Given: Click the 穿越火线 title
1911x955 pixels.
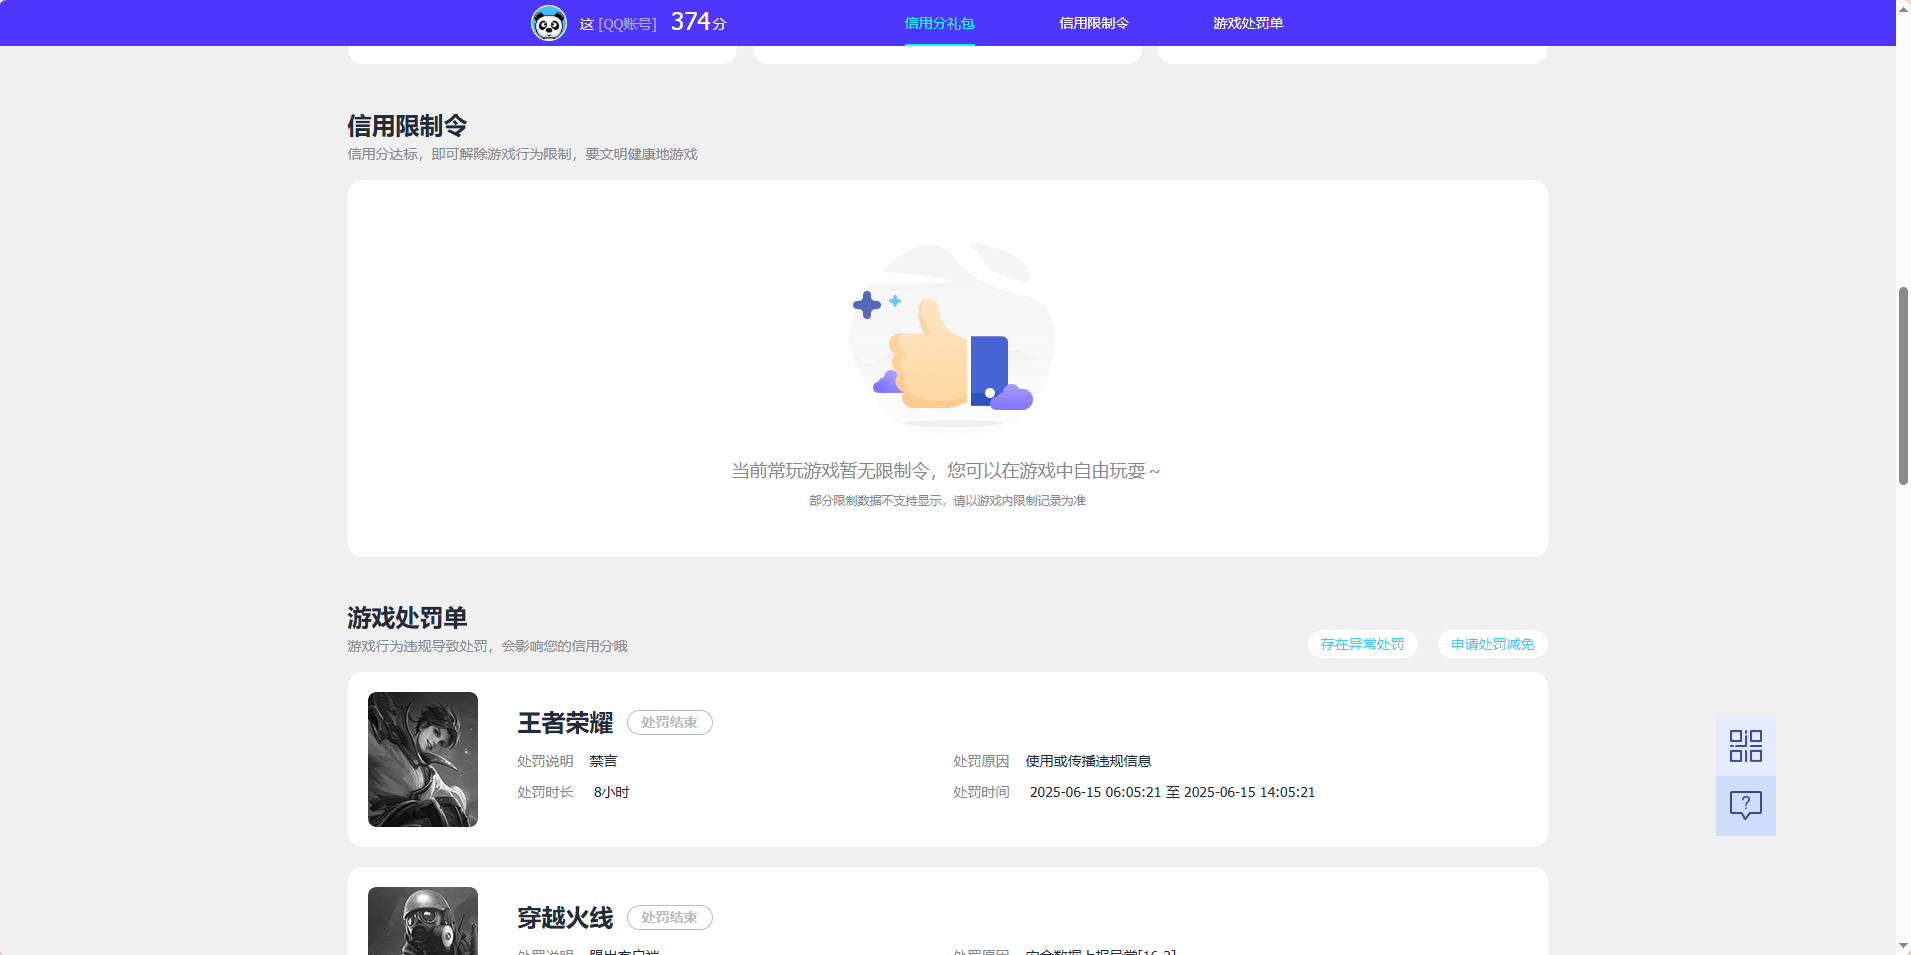Looking at the screenshot, I should (565, 918).
